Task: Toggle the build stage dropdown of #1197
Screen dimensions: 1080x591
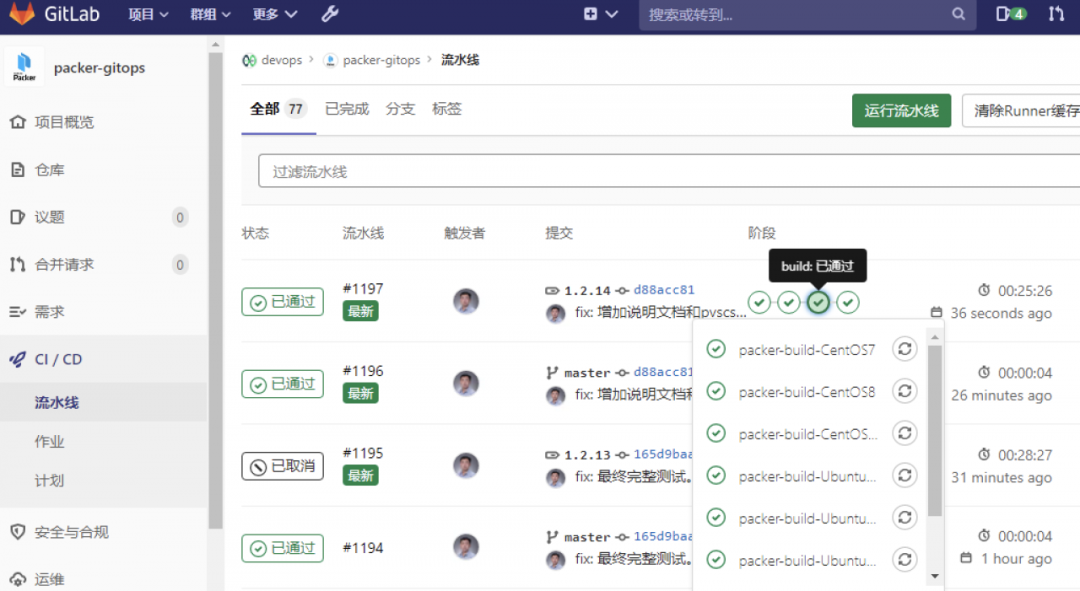Action: point(818,302)
